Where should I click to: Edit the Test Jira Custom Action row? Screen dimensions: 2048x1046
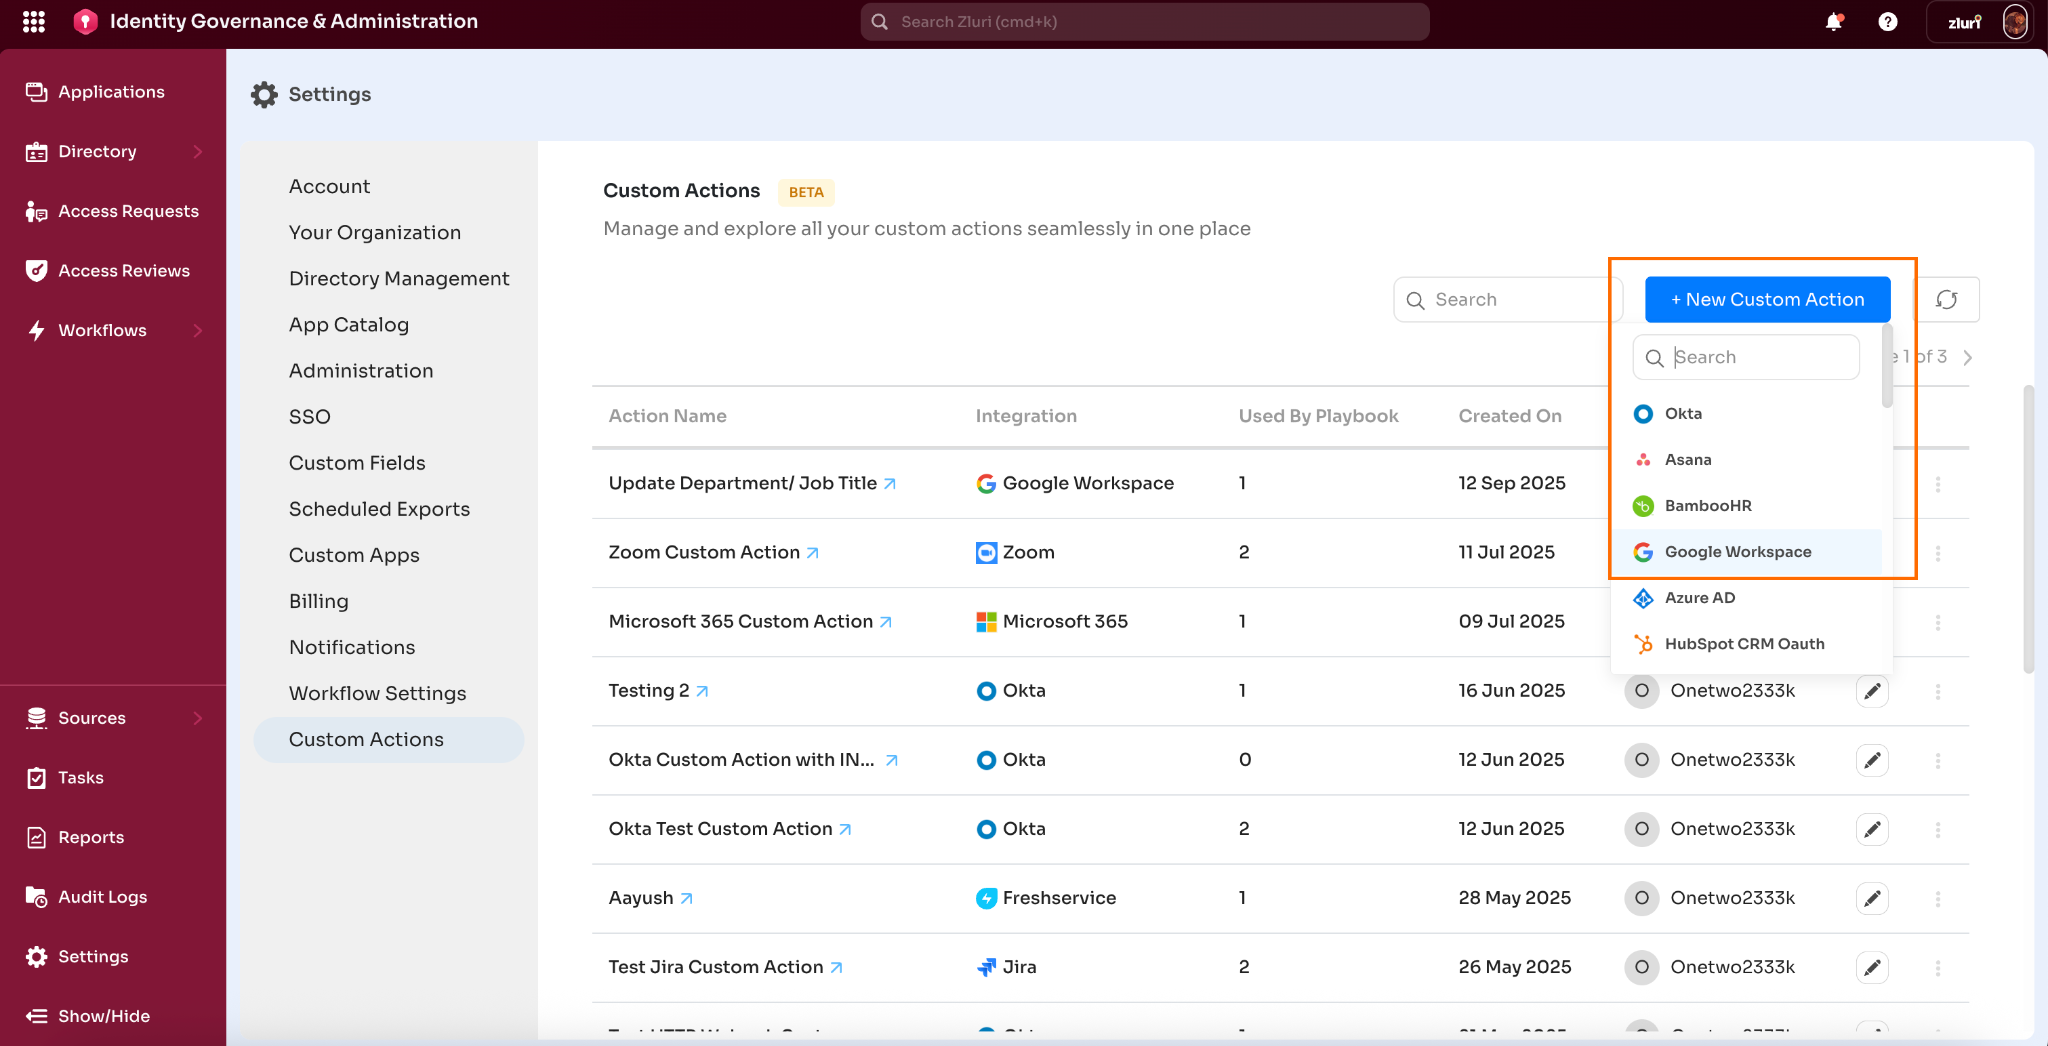pyautogui.click(x=1872, y=967)
